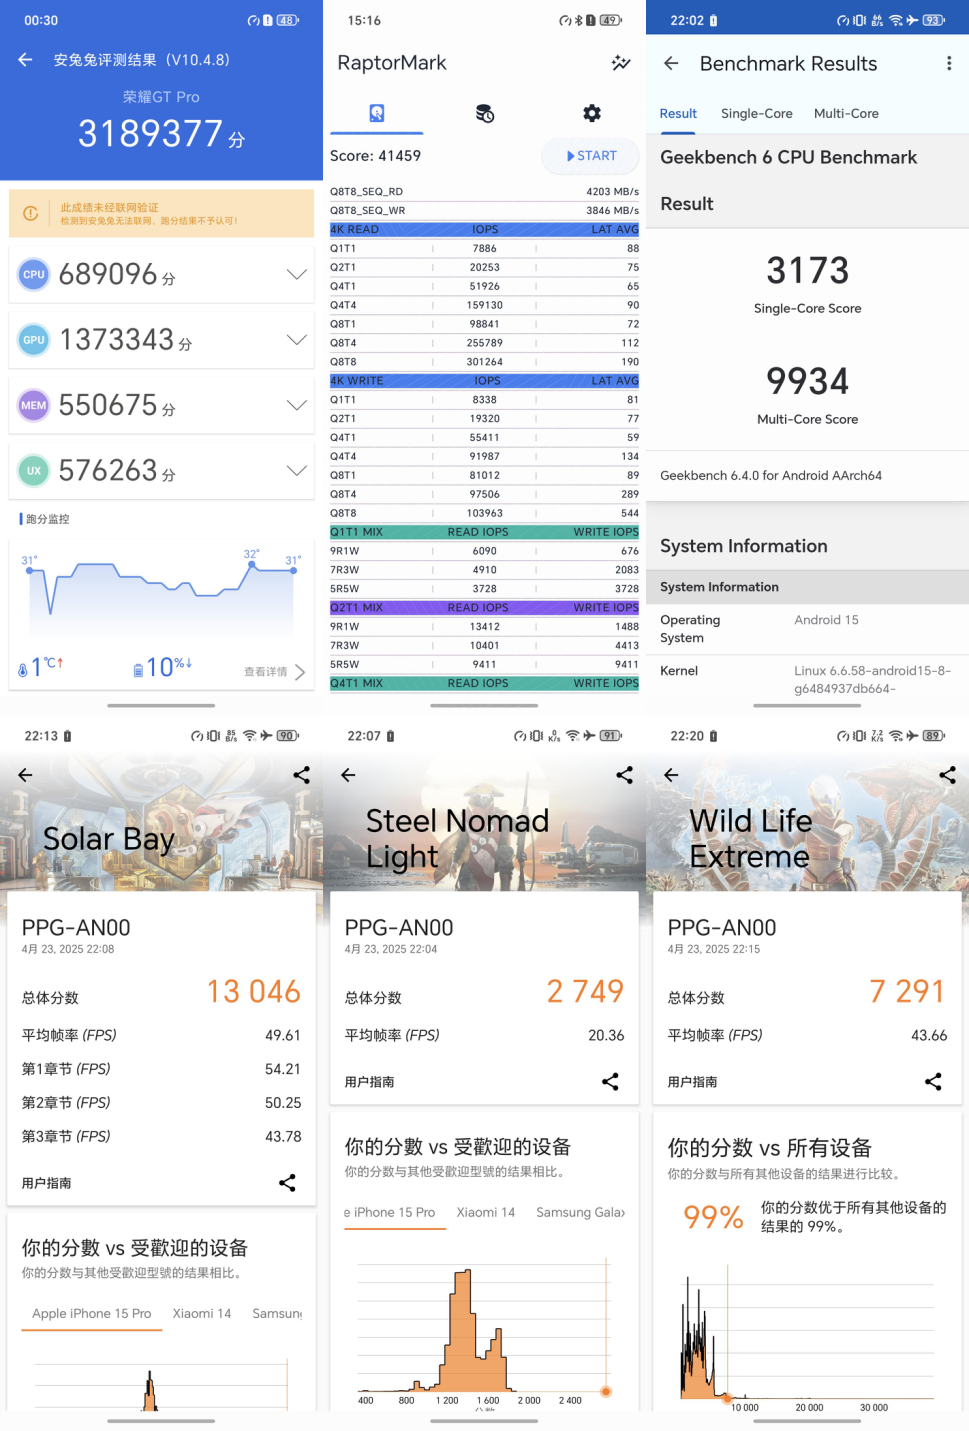This screenshot has height=1431, width=969.
Task: Expand the GPU 1373343 score row
Action: [x=161, y=340]
